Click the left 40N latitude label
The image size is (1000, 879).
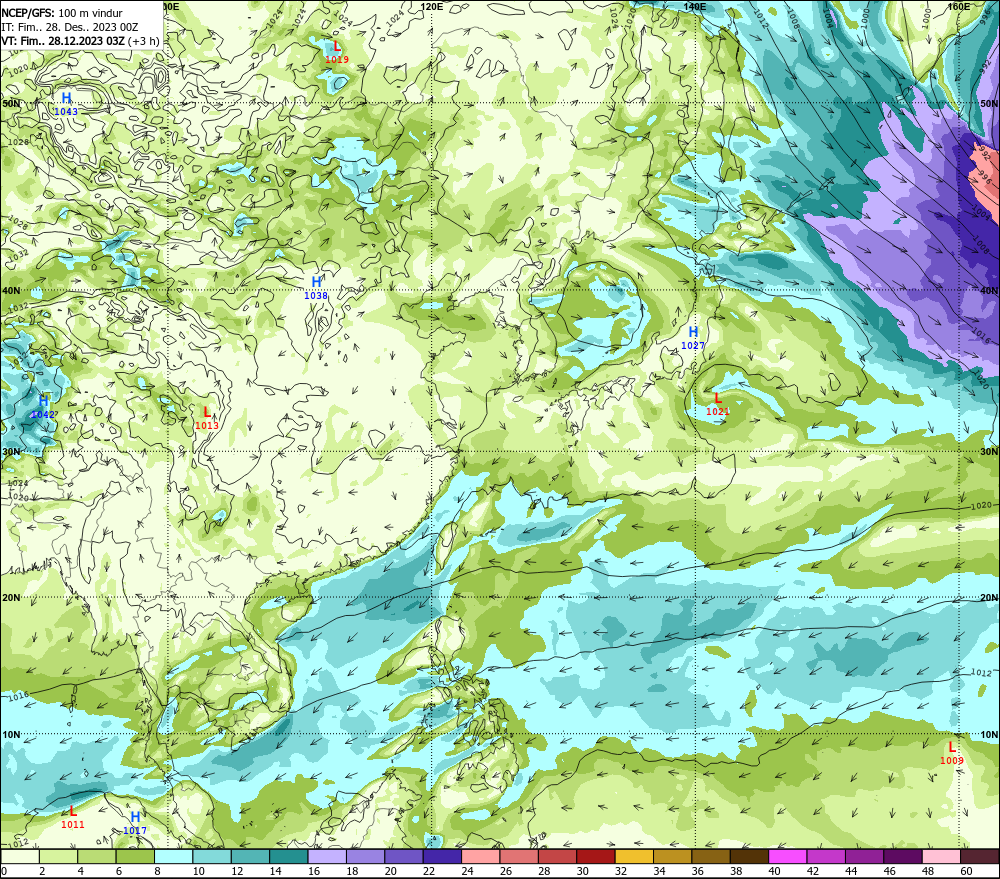point(11,290)
